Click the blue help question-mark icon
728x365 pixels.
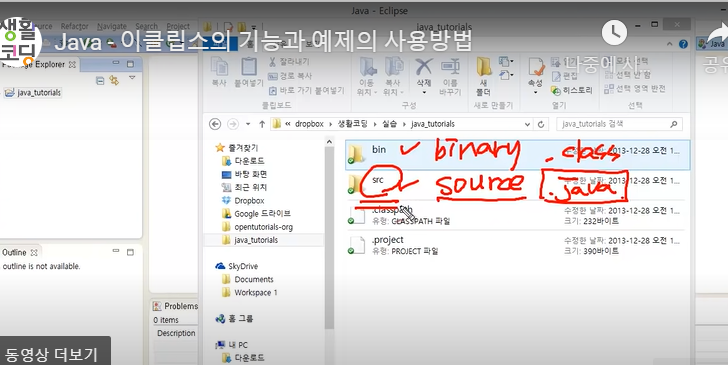coord(683,44)
